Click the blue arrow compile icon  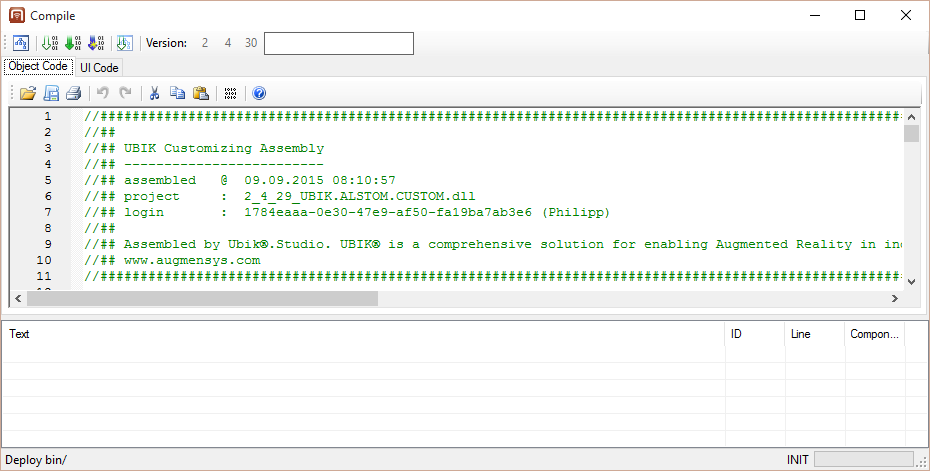point(96,43)
